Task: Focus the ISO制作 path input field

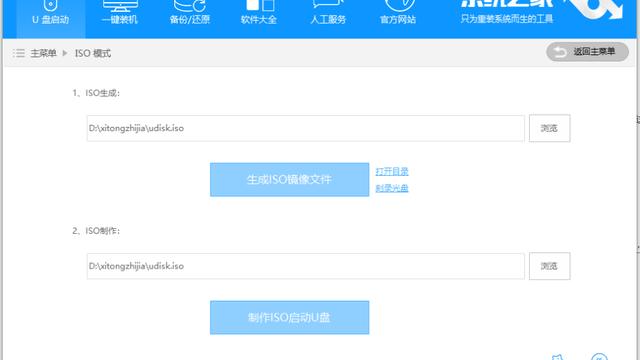Action: coord(305,266)
